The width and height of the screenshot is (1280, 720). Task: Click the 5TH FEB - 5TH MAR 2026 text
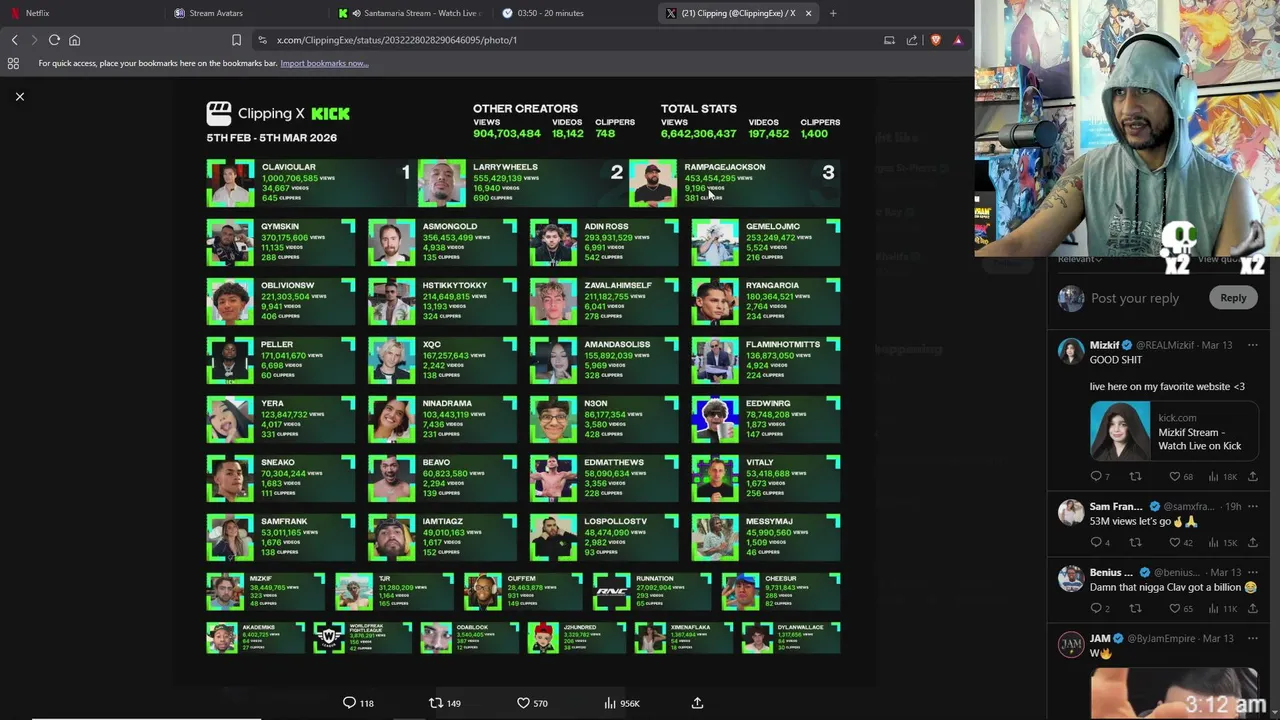click(x=272, y=137)
